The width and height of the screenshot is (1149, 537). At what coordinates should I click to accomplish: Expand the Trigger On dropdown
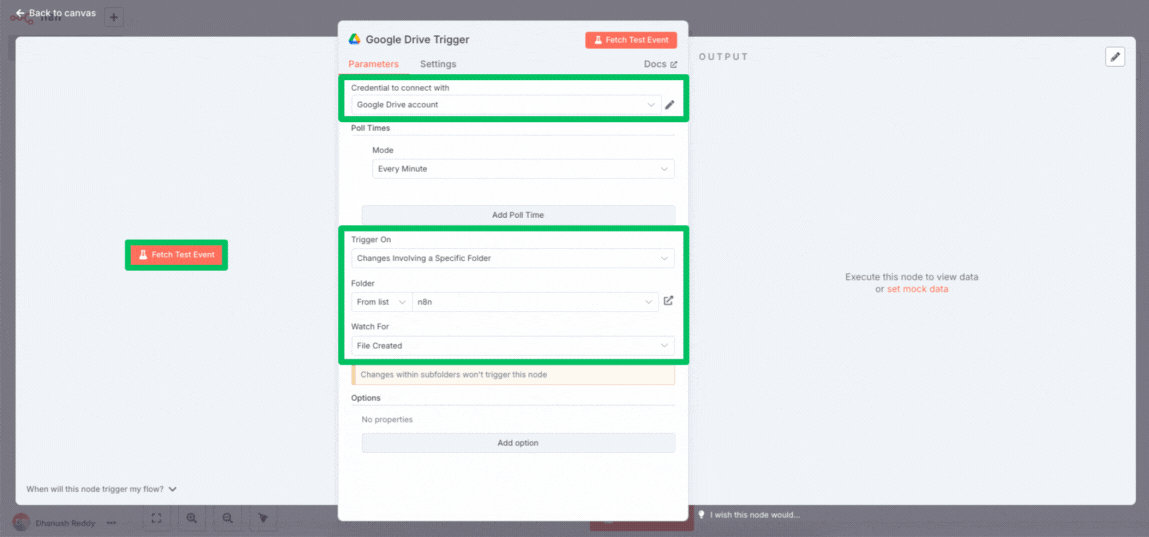512,258
